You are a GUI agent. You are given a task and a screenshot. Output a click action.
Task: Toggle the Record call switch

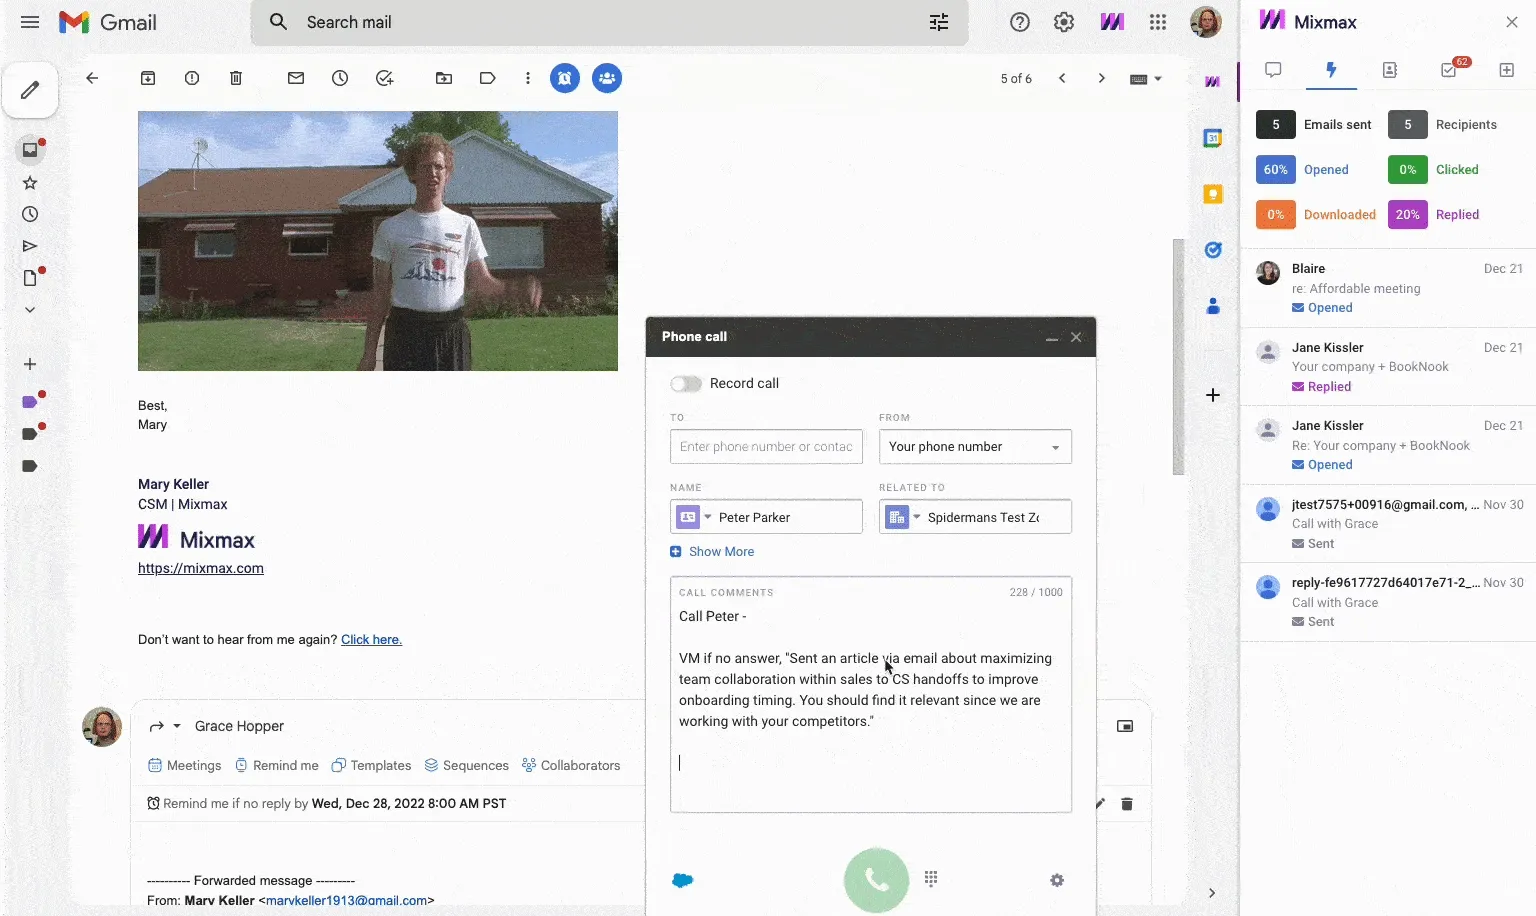pyautogui.click(x=686, y=384)
